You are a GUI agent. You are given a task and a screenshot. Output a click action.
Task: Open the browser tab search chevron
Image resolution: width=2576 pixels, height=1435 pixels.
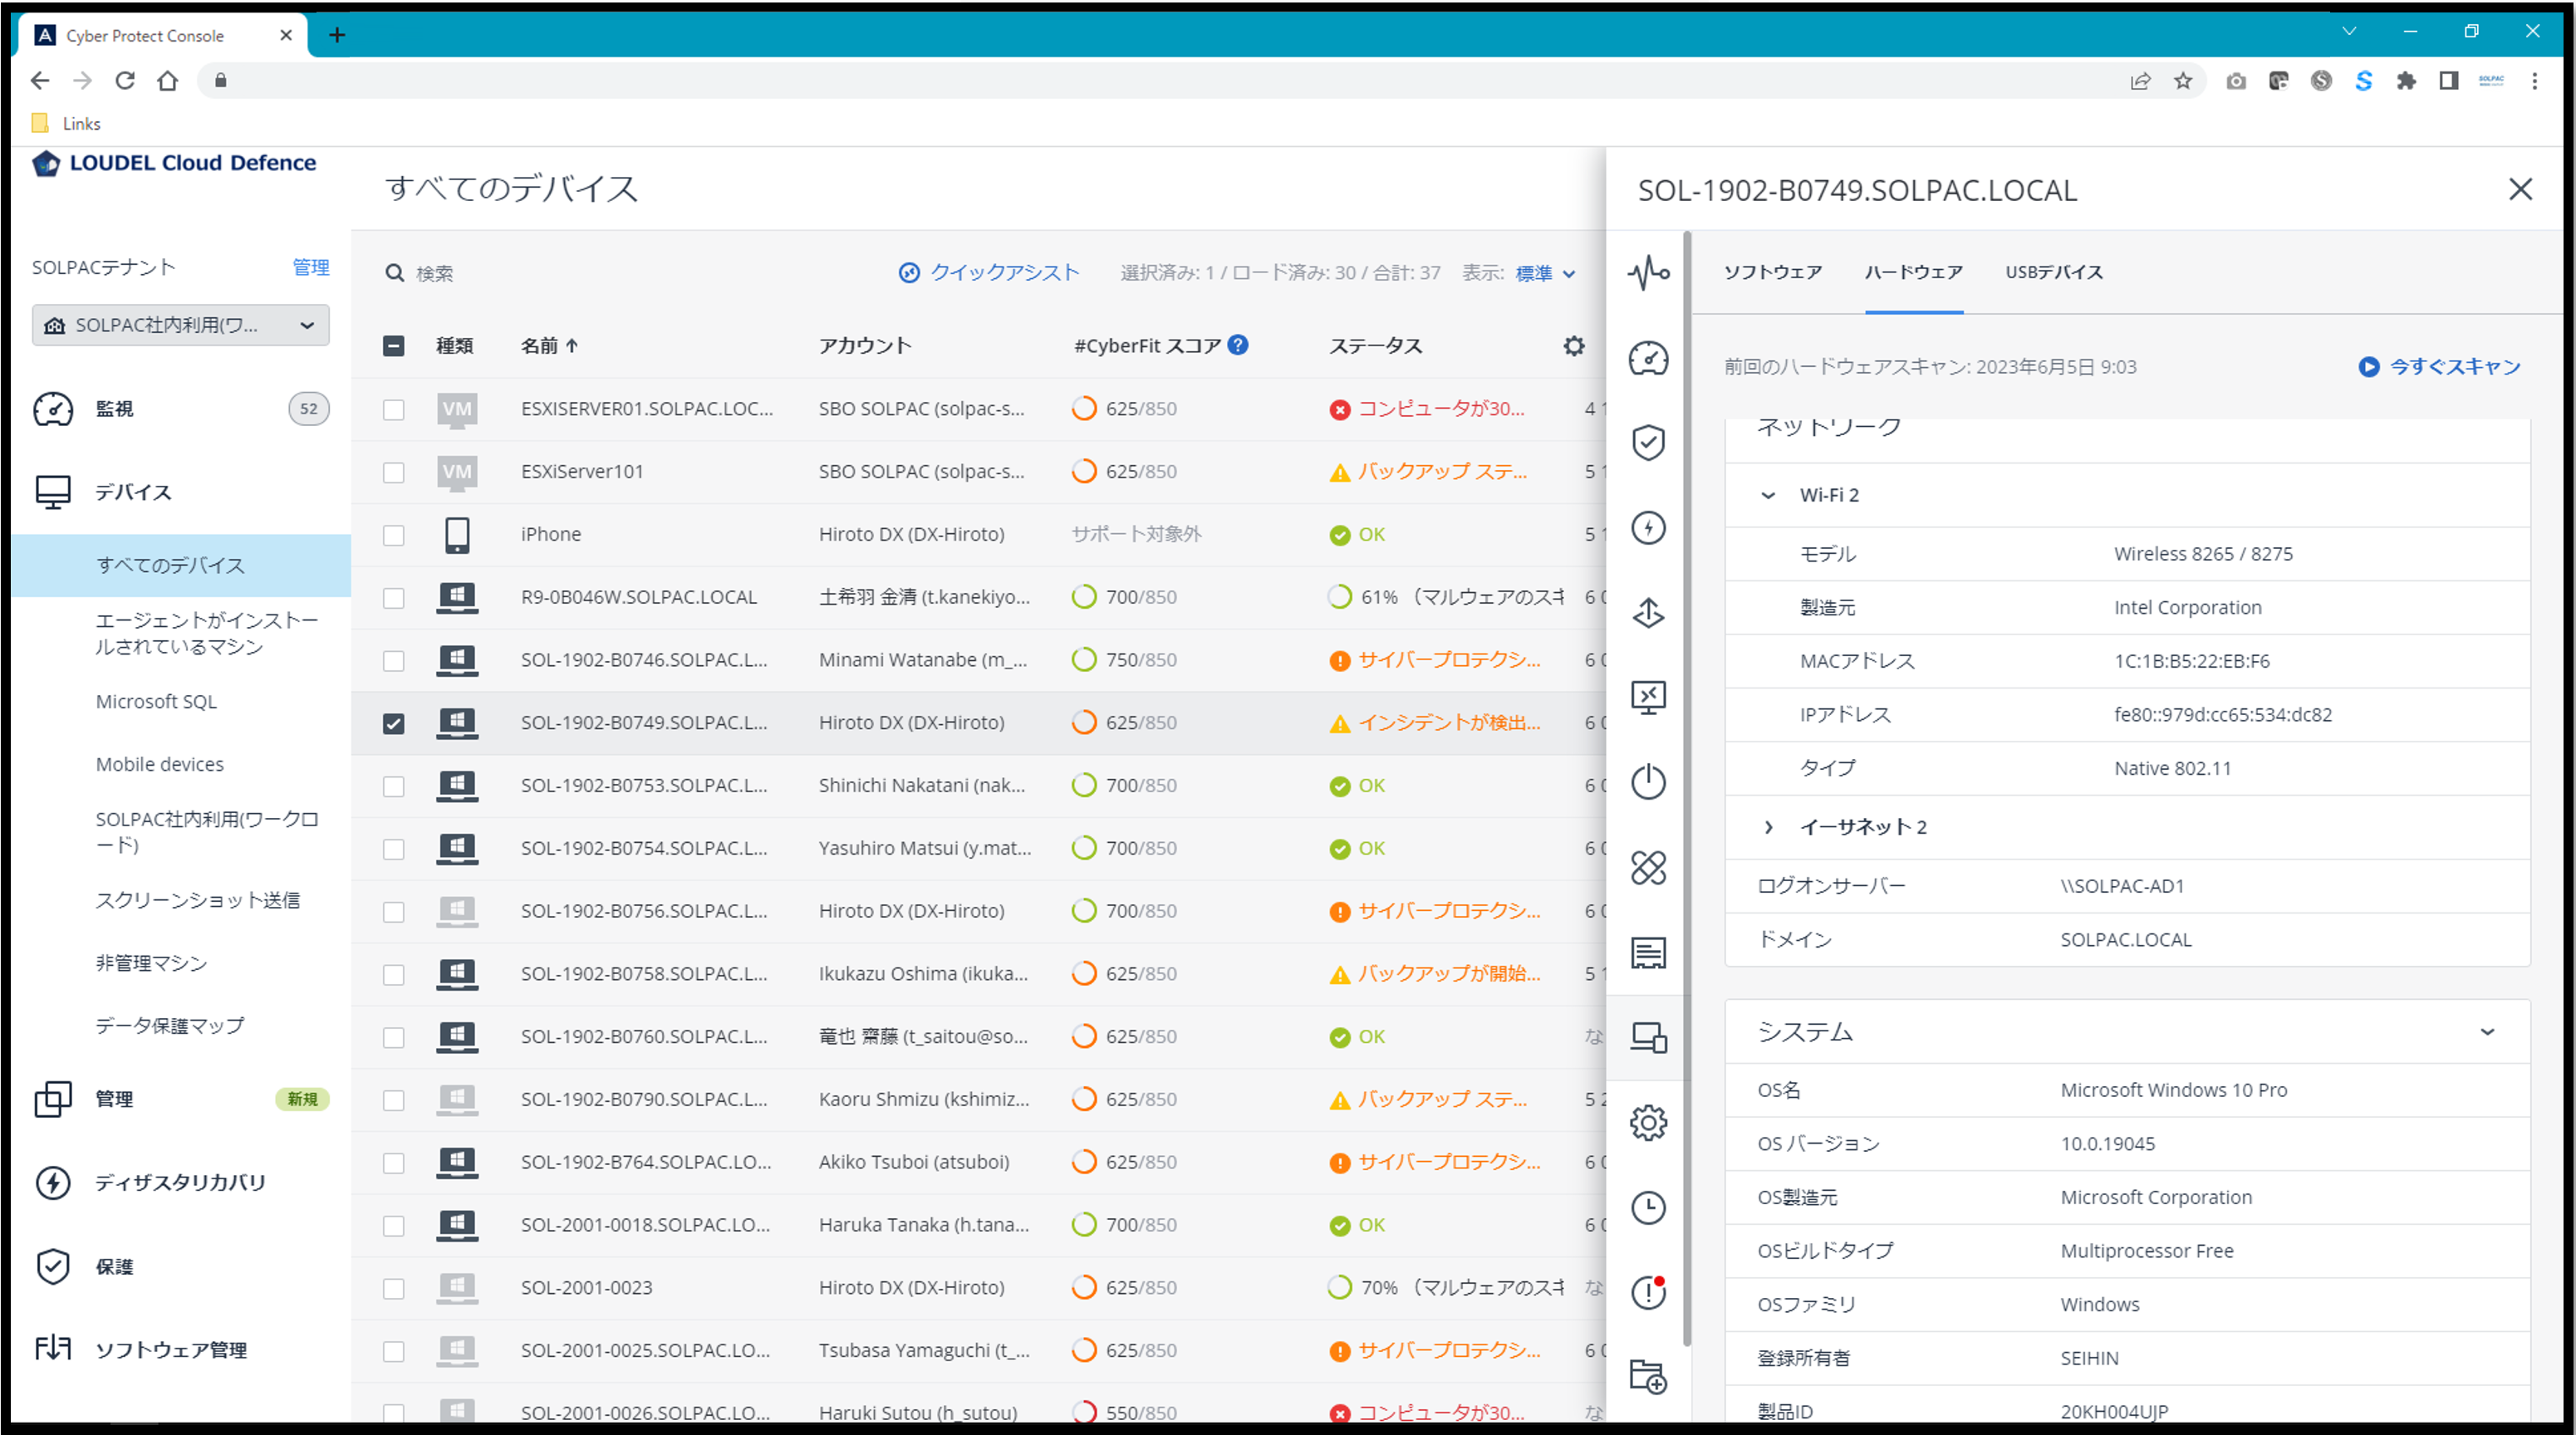point(2349,32)
